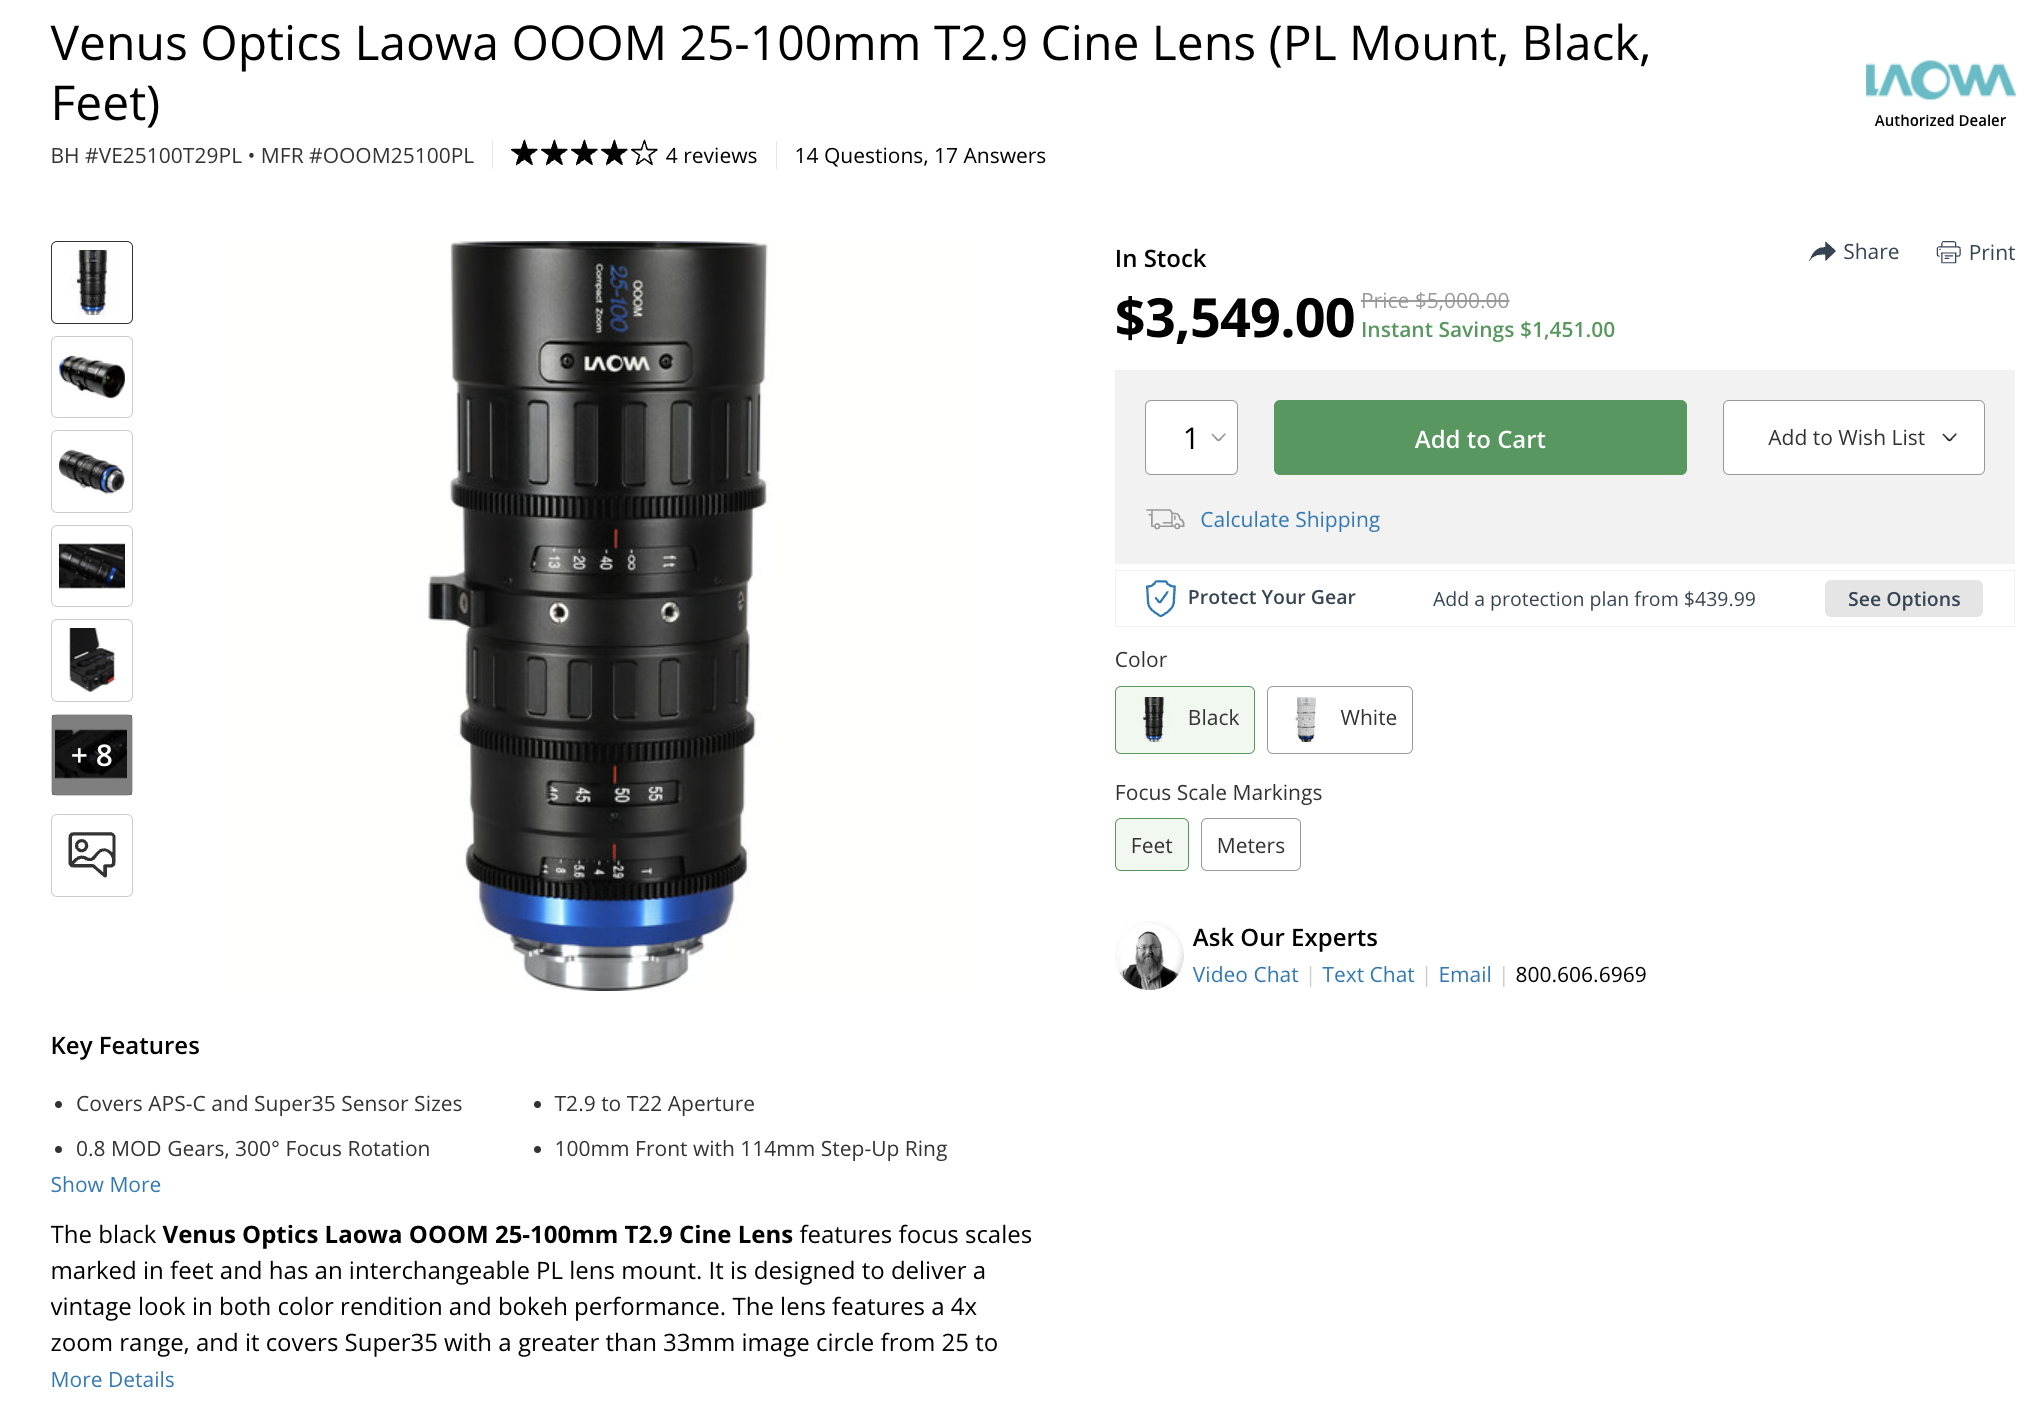Open the customer images gallery icon
The height and width of the screenshot is (1418, 2038).
[x=92, y=855]
